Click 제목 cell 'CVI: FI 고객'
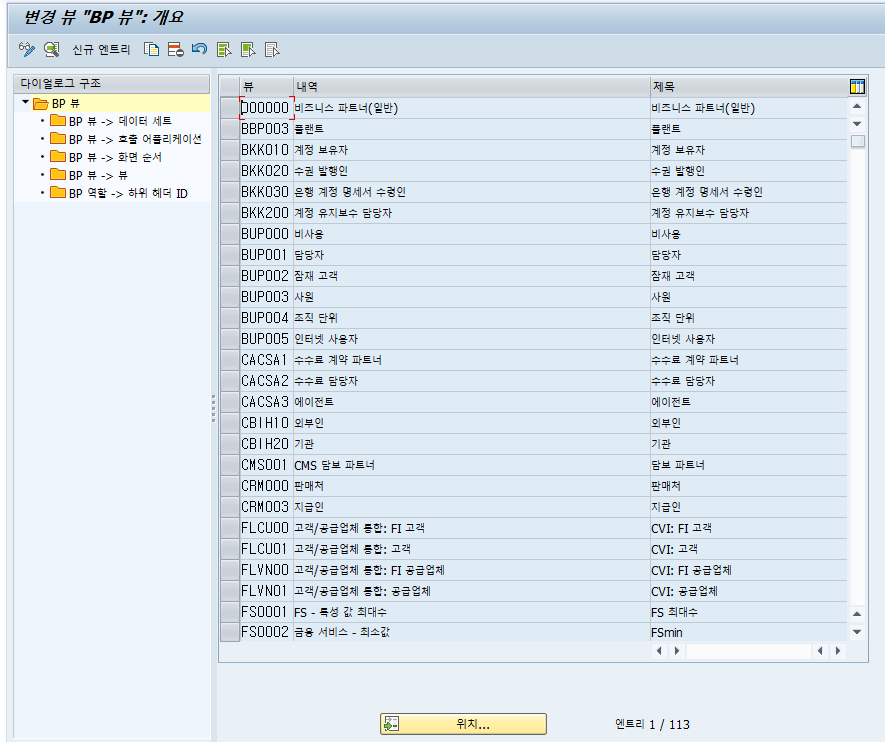This screenshot has width=885, height=742. [x=748, y=528]
